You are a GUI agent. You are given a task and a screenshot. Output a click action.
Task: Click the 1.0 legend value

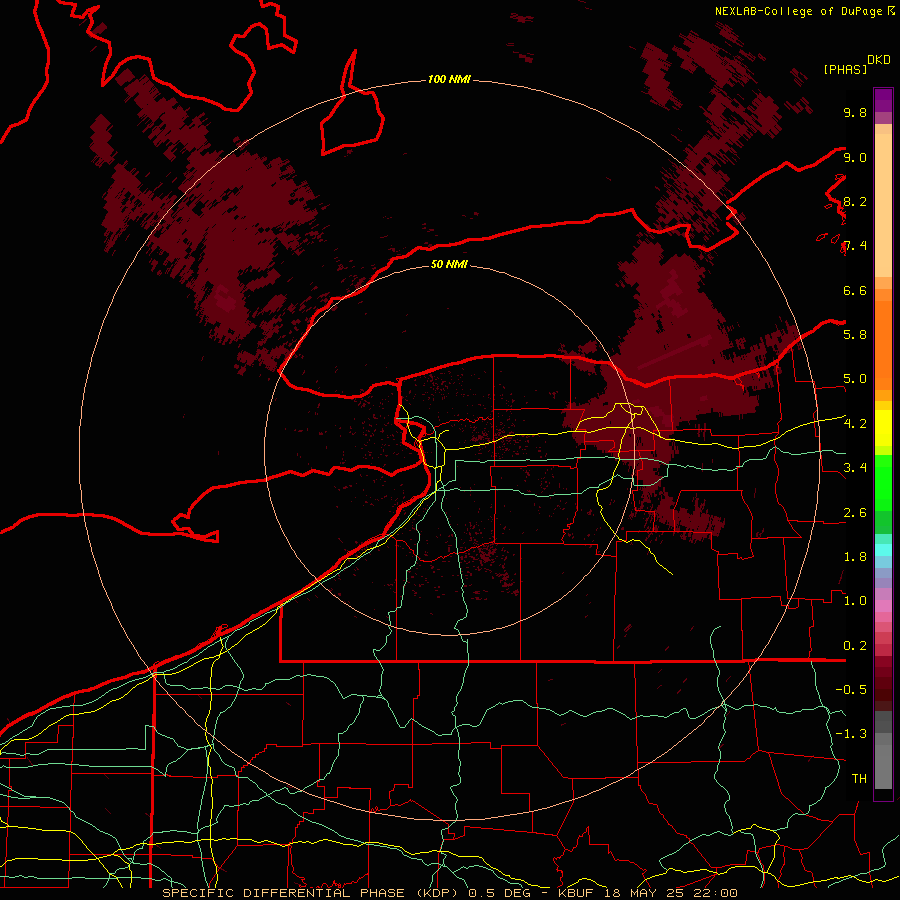(x=855, y=601)
